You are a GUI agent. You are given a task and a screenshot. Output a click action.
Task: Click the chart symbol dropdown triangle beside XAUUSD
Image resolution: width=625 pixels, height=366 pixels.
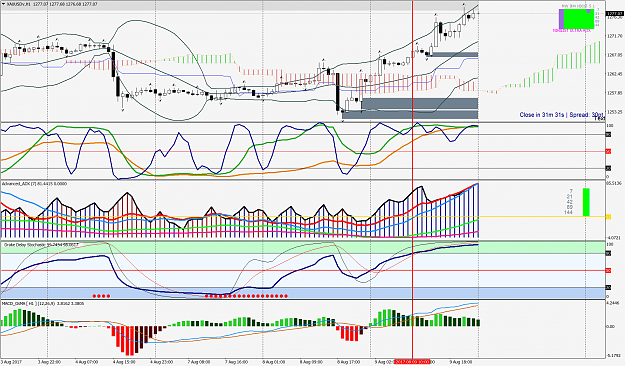(3, 4)
